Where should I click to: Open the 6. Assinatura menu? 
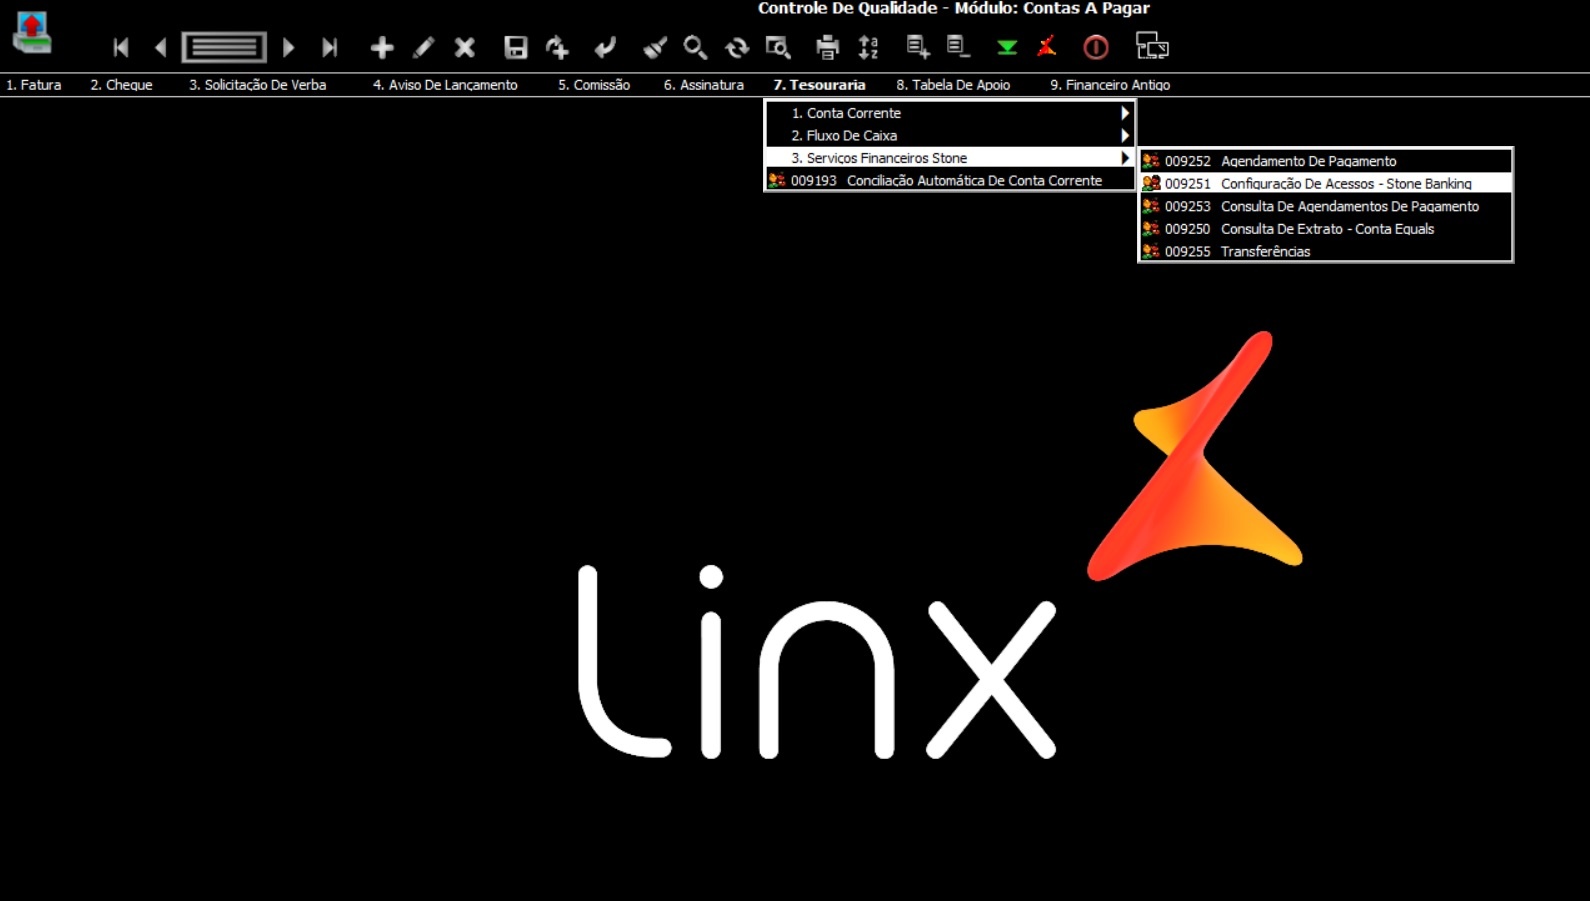click(704, 85)
